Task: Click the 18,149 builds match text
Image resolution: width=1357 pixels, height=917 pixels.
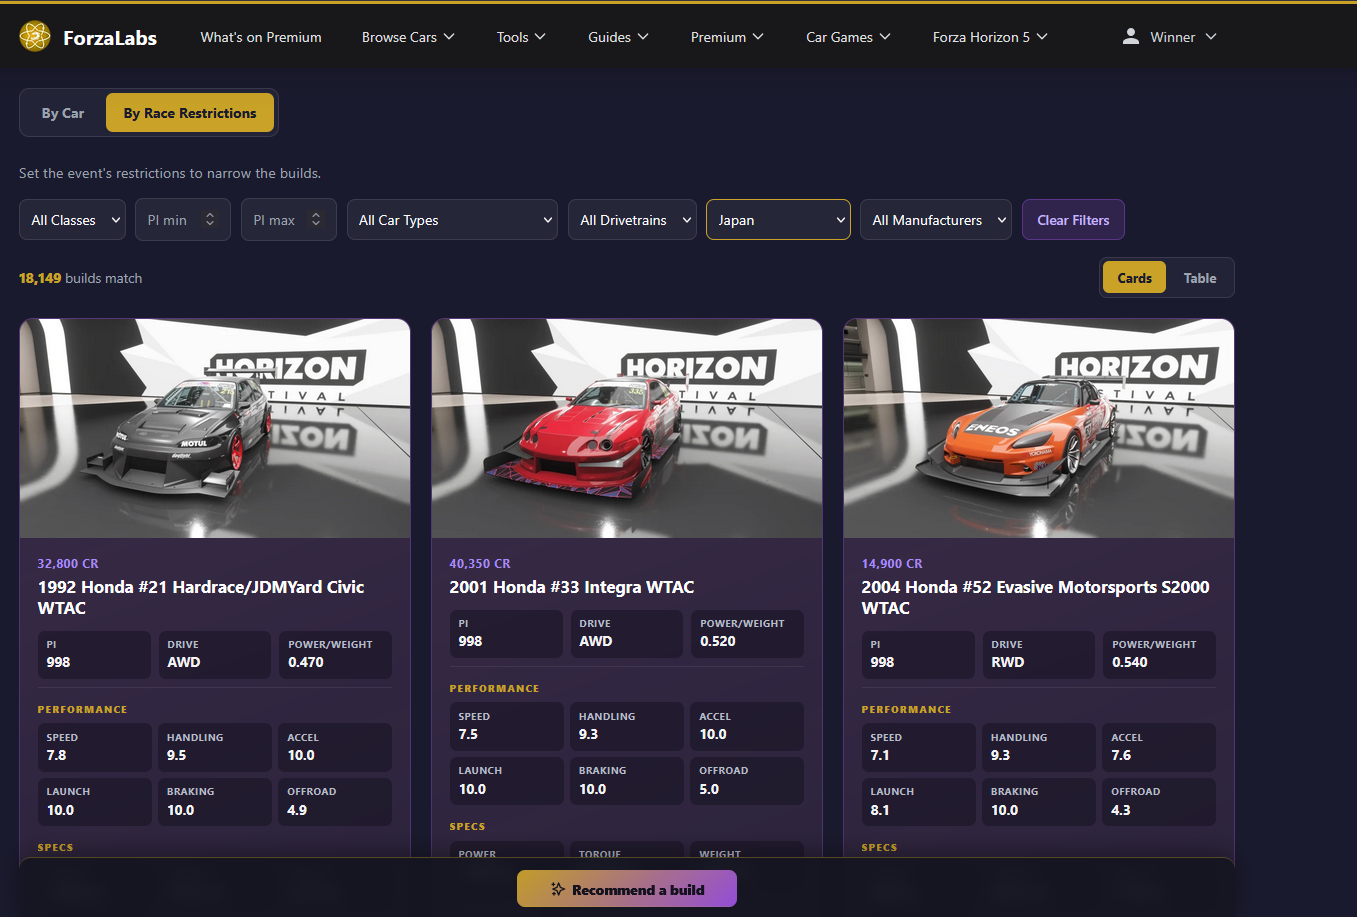Action: click(80, 278)
